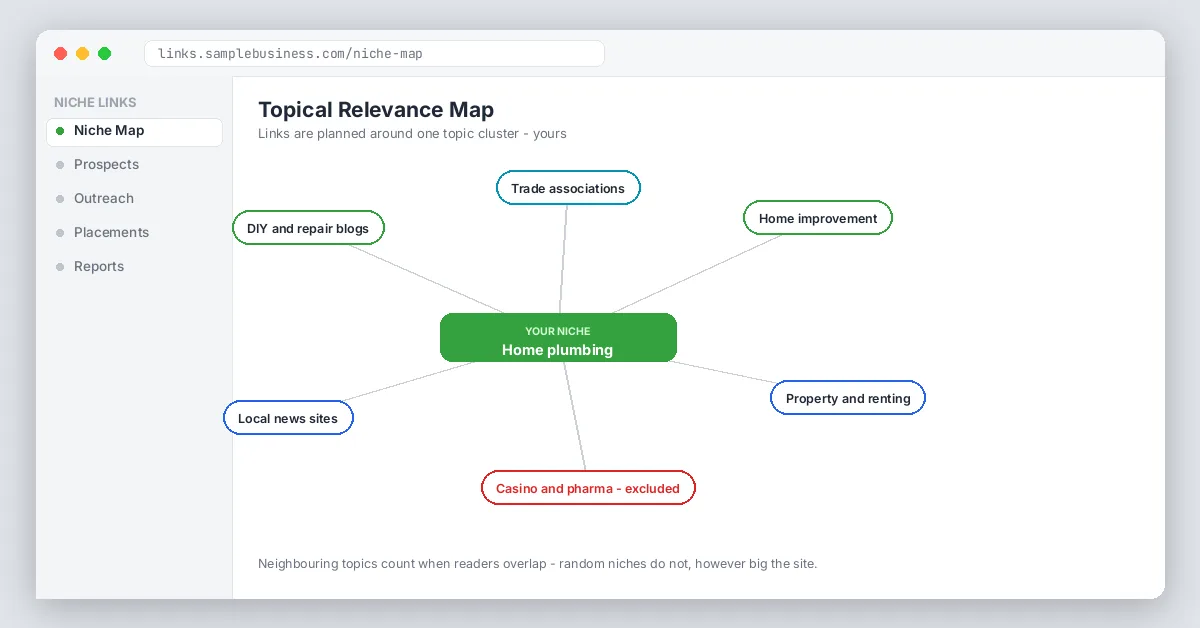The height and width of the screenshot is (628, 1200).
Task: Click the grey dot beside Outreach
Action: [60, 199]
